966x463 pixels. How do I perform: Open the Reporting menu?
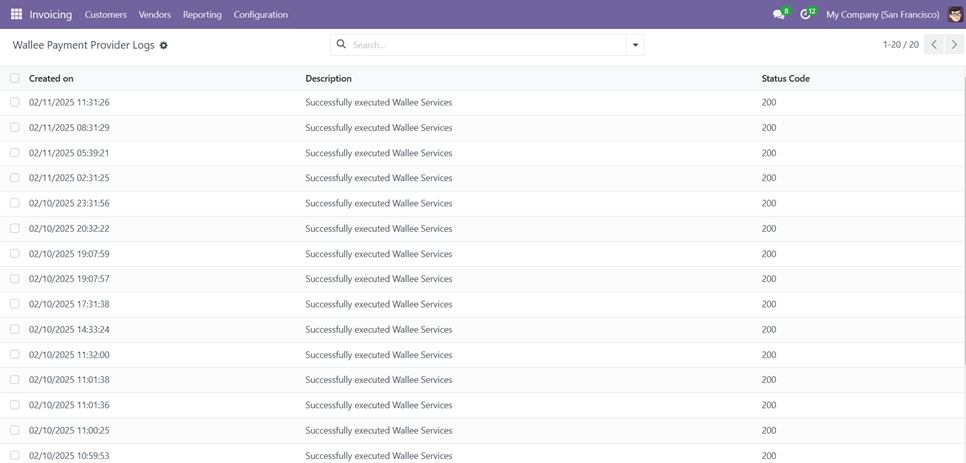(x=202, y=15)
